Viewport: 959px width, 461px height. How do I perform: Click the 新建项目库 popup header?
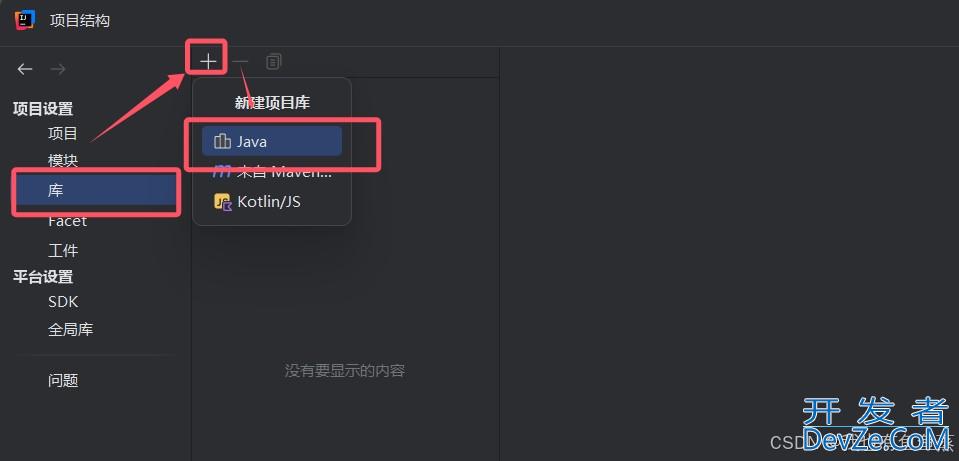click(x=272, y=103)
